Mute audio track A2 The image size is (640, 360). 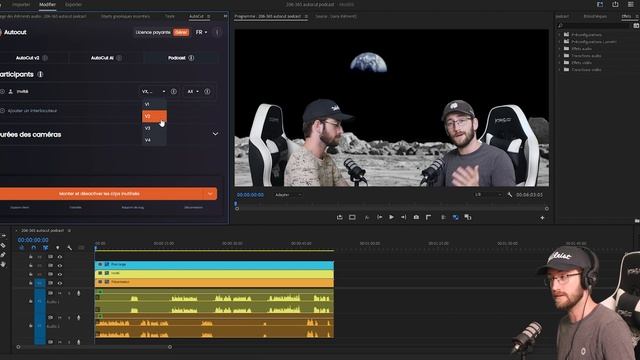click(x=60, y=317)
